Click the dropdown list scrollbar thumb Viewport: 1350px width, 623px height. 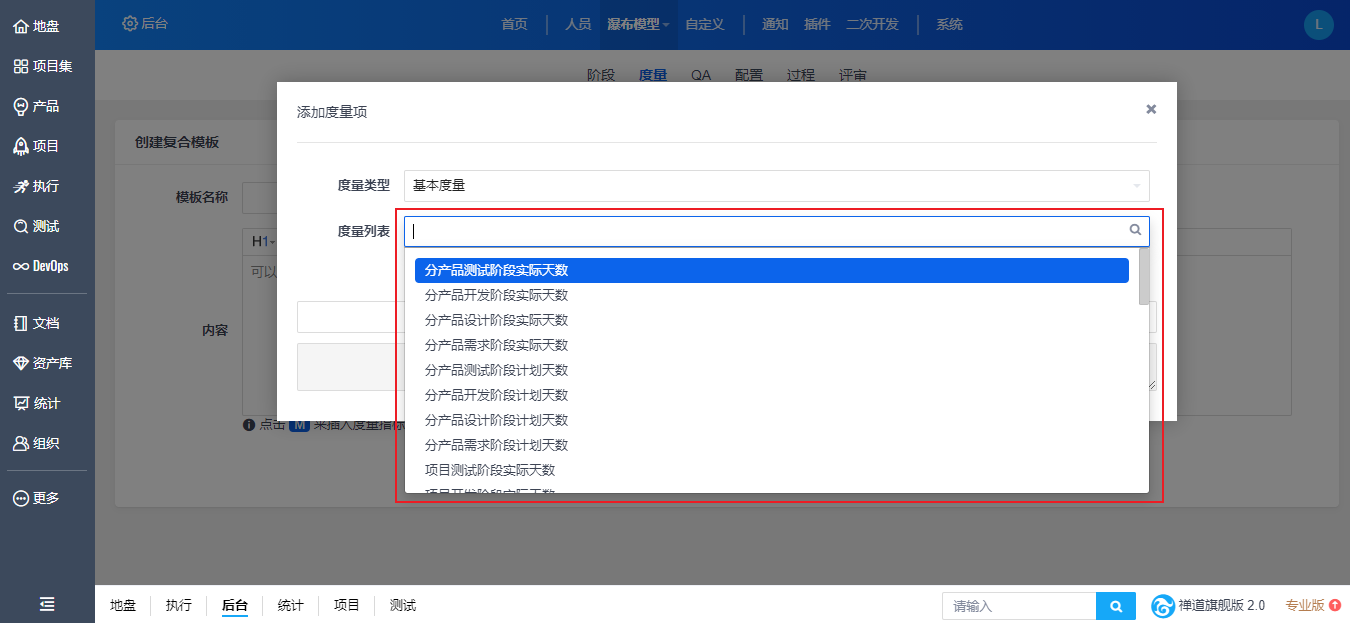tap(1144, 276)
